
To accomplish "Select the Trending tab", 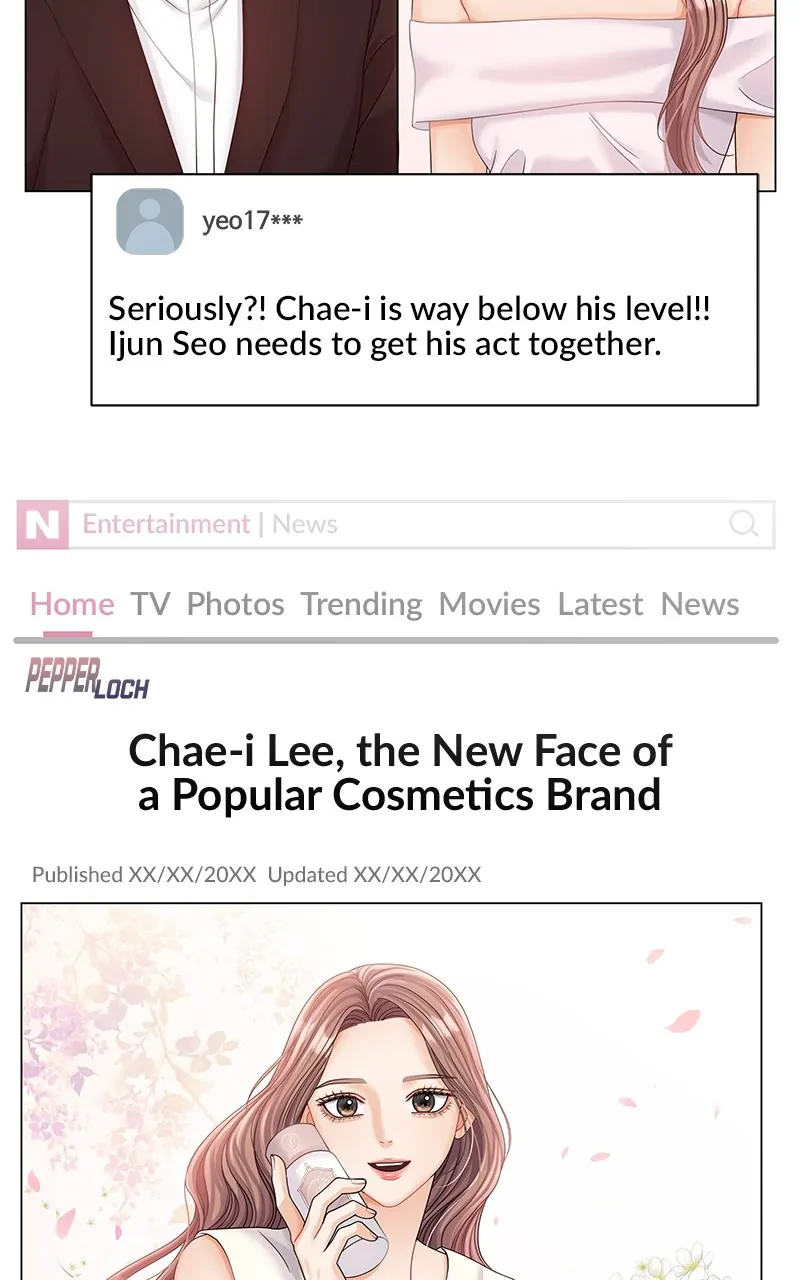I will coord(361,605).
